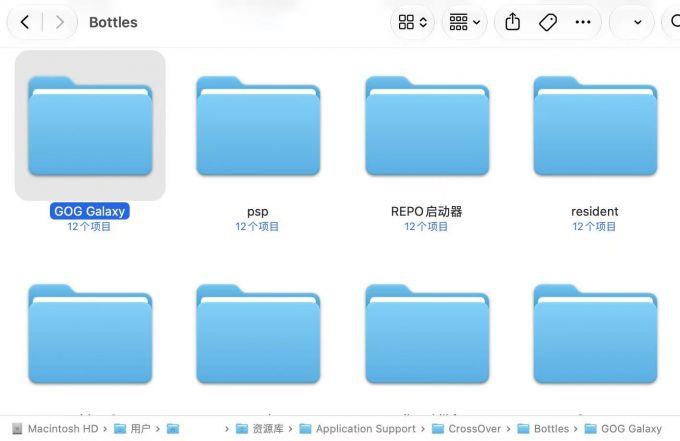This screenshot has width=680, height=441.
Task: Click the Tags toolbar icon
Action: click(x=548, y=22)
